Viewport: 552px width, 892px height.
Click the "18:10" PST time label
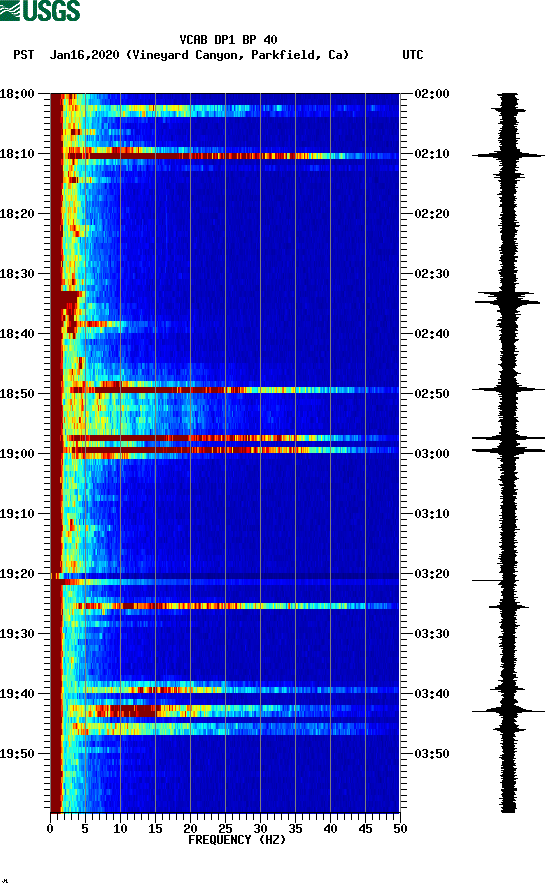17,154
